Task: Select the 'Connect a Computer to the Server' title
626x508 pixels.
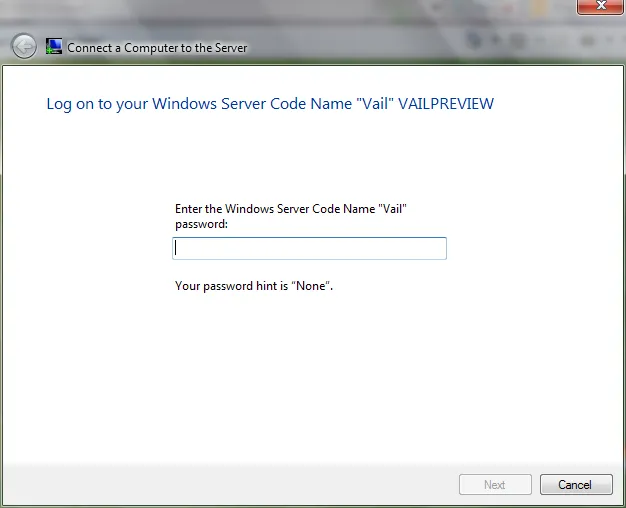Action: [x=157, y=48]
